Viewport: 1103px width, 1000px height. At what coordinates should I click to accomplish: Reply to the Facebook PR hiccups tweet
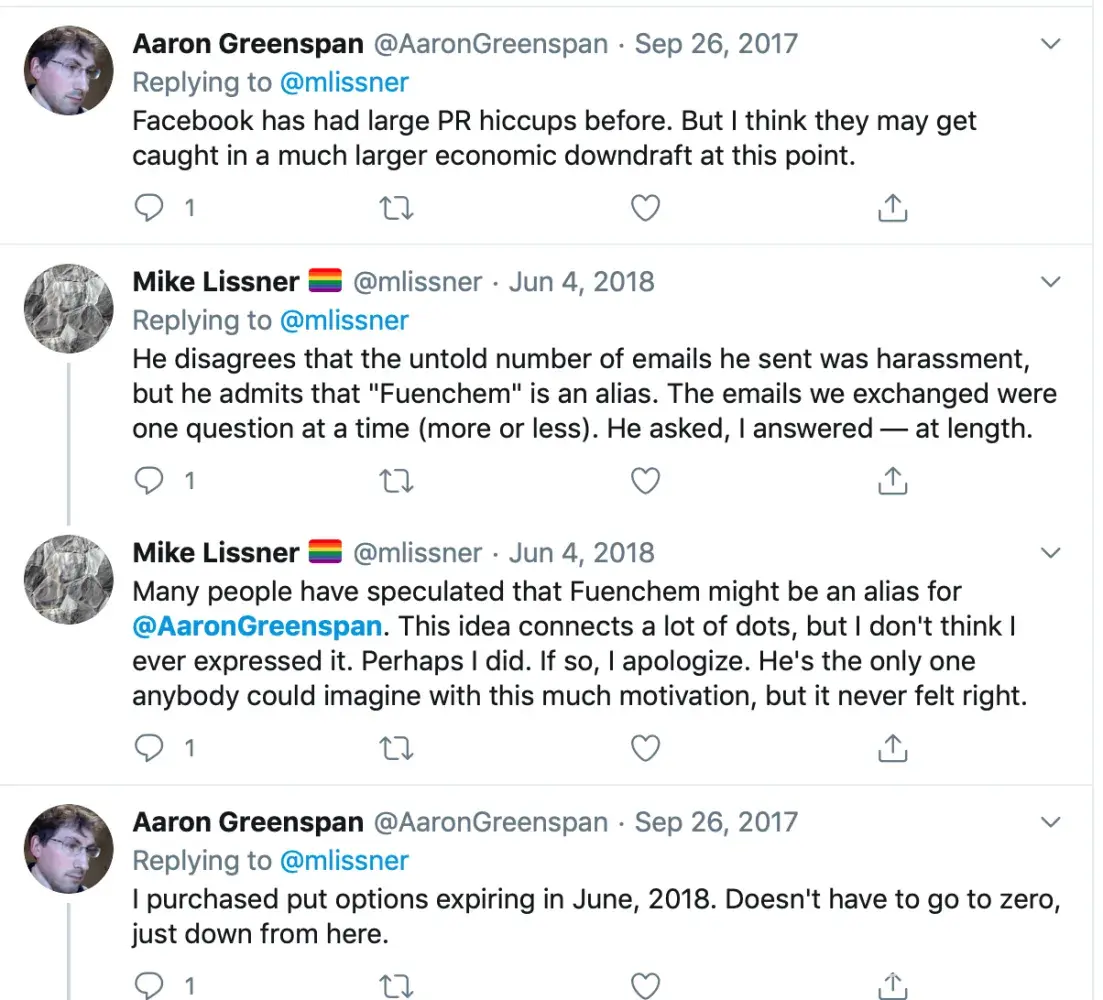(x=149, y=208)
